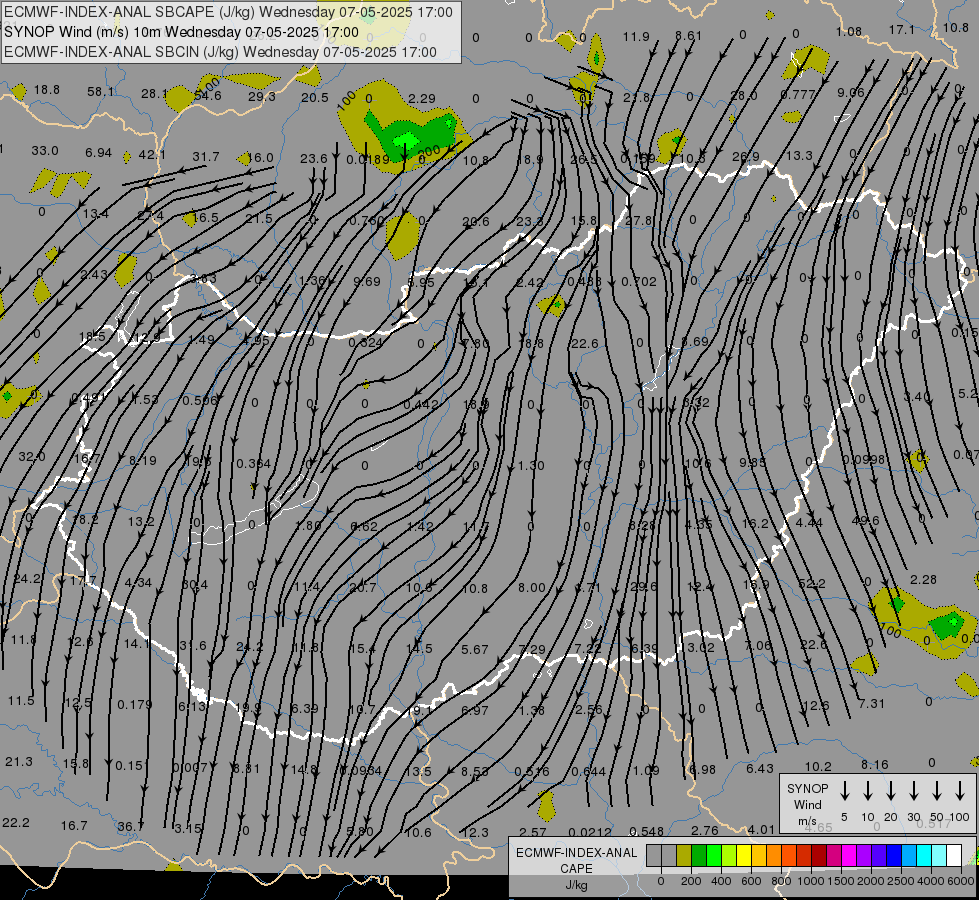Click the 'SYNOP' legend label
This screenshot has width=979, height=900.
(807, 788)
